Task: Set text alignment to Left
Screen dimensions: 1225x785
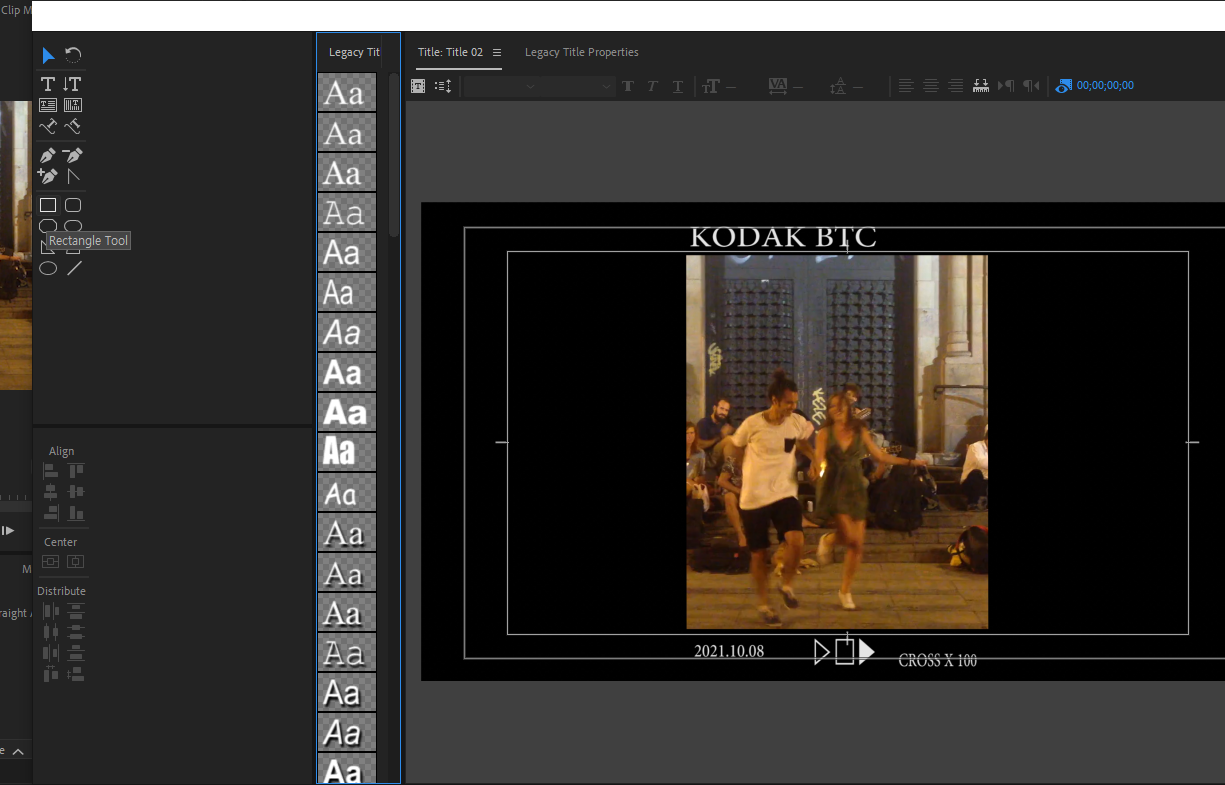Action: (x=906, y=86)
